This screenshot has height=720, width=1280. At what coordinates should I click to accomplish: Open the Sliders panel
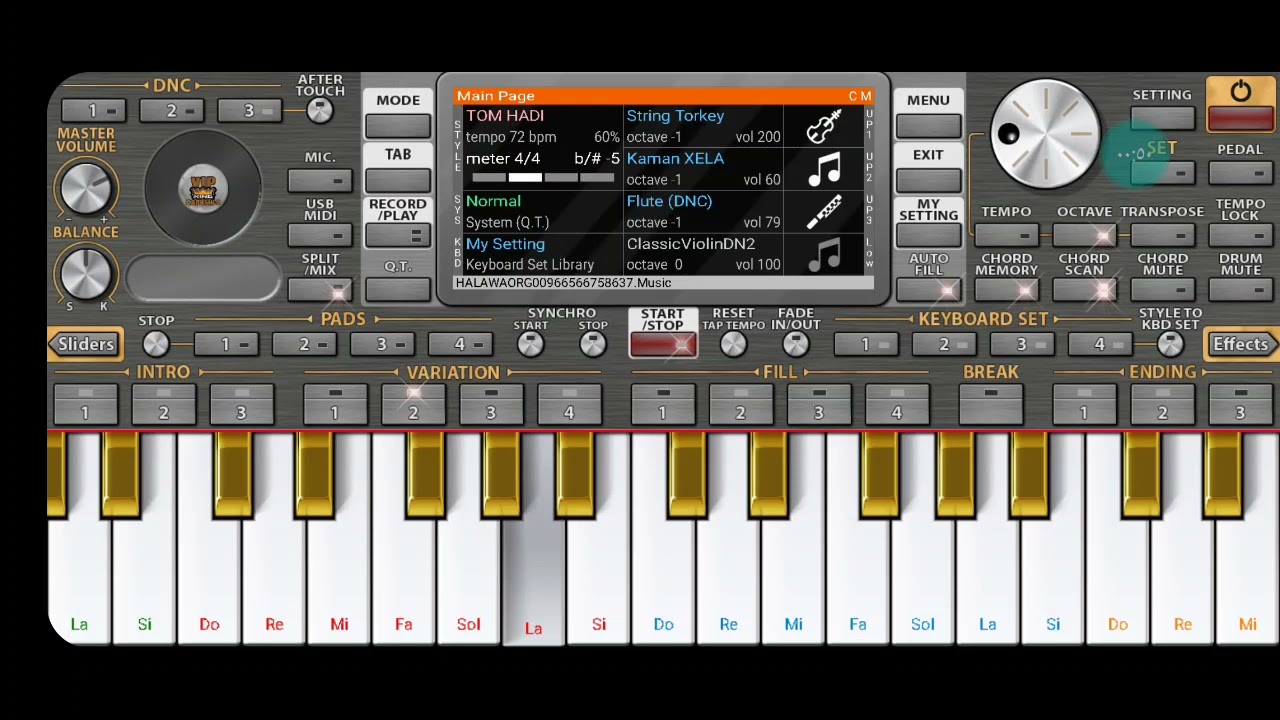[x=86, y=344]
